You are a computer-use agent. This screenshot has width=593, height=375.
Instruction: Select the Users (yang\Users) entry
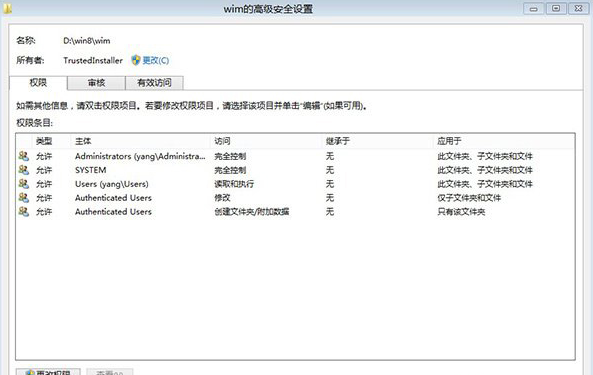(x=295, y=184)
